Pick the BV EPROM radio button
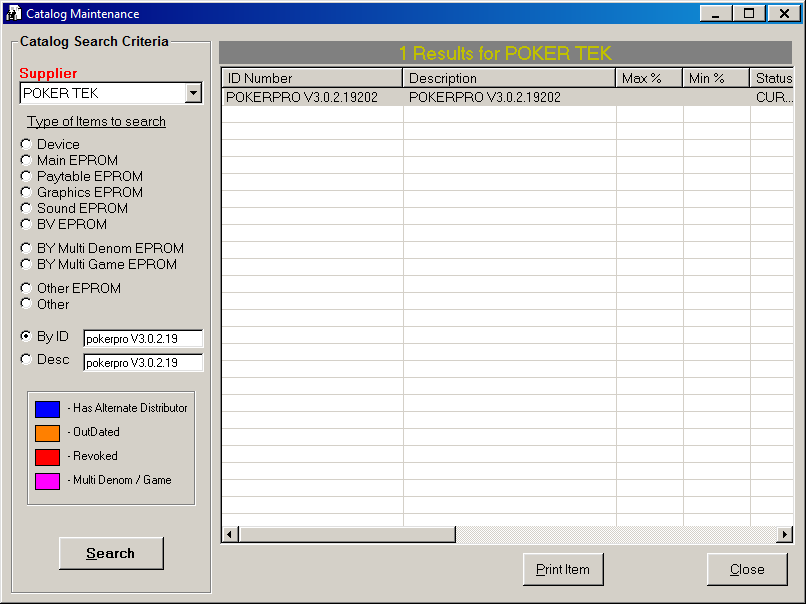Screen dimensions: 806x604 coord(26,224)
